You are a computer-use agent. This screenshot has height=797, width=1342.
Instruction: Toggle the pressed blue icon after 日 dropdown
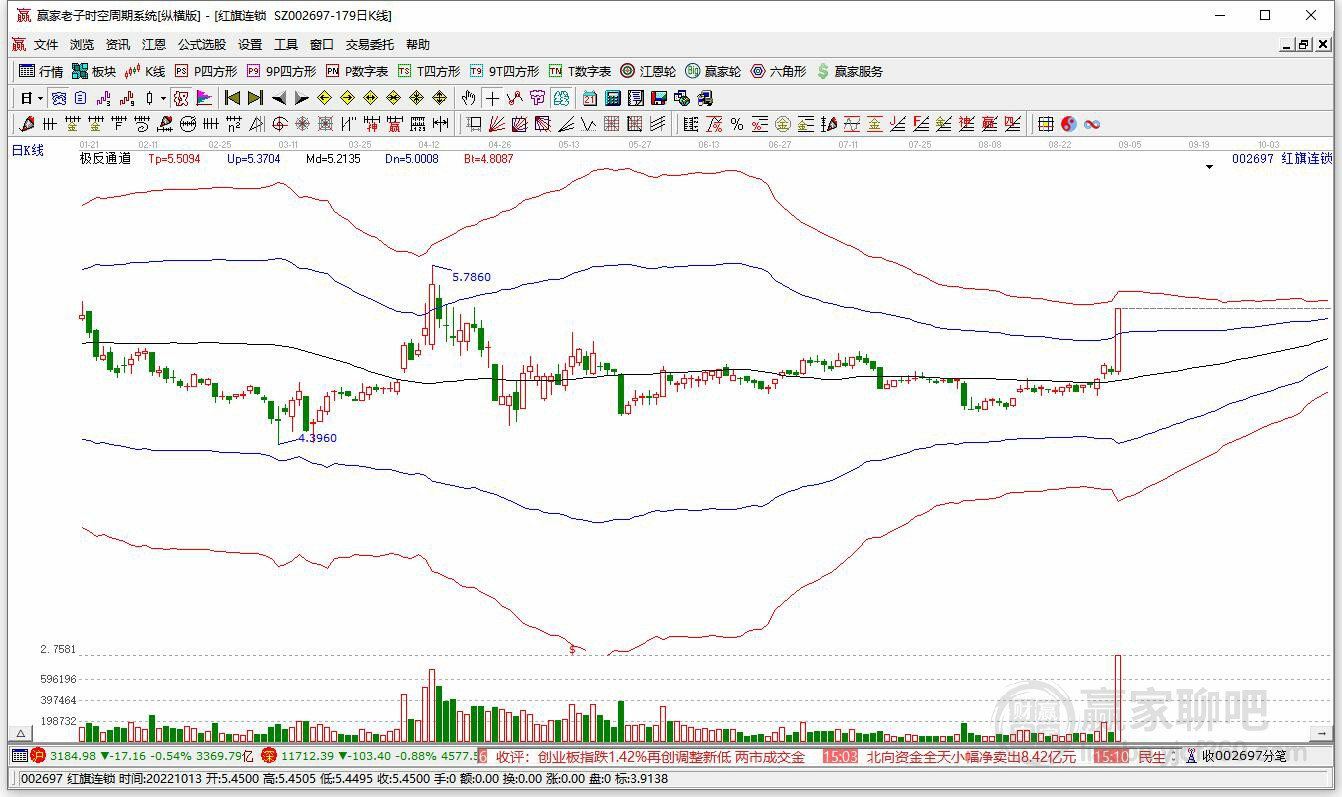(59, 98)
